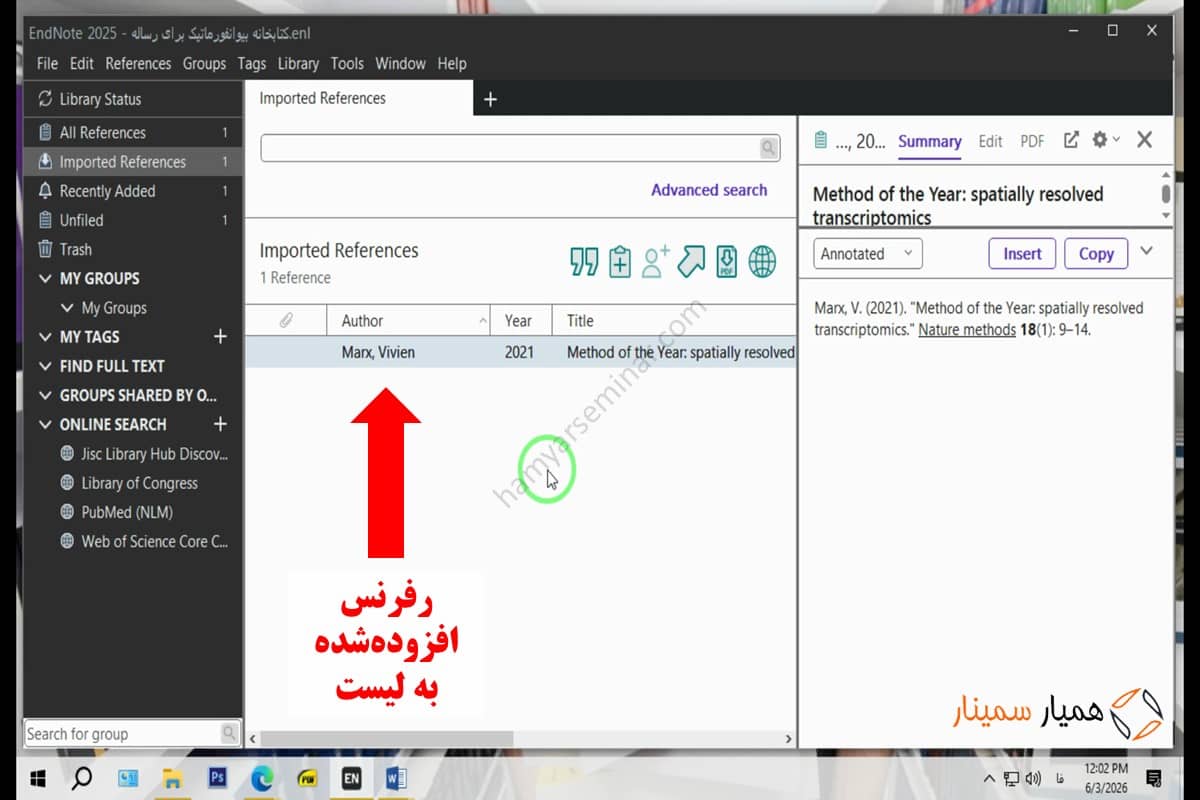Add a new tag with the MY TAGS plus
Viewport: 1200px width, 800px height.
click(x=221, y=337)
